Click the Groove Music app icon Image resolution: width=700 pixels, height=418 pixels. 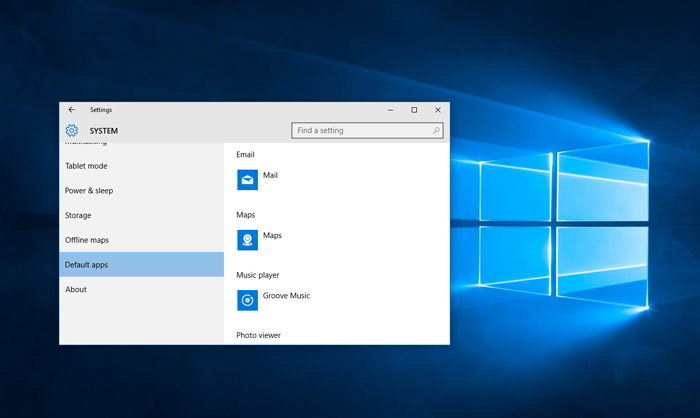pyautogui.click(x=247, y=300)
